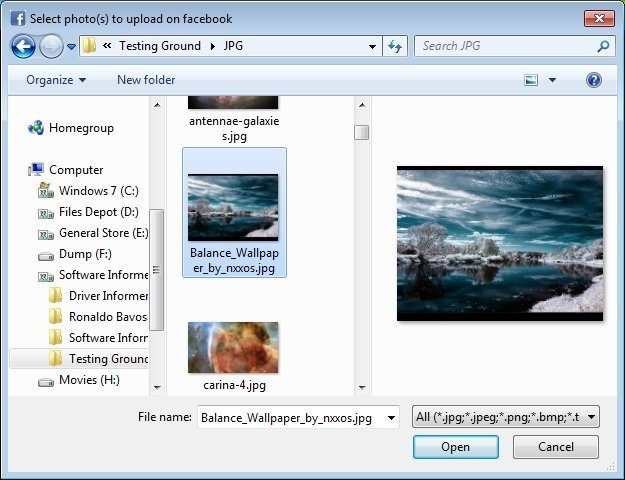
Task: Click the carina-4.jpg file name
Action: point(234,385)
